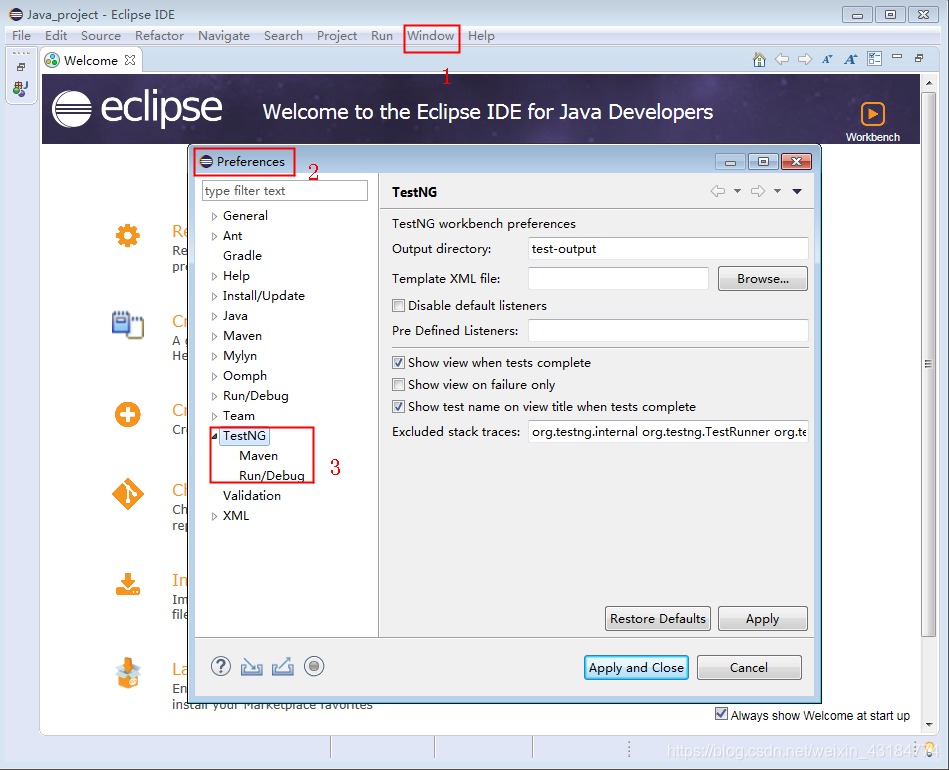Click the orange gear icon on the Welcome page
This screenshot has width=949, height=770.
(x=128, y=235)
